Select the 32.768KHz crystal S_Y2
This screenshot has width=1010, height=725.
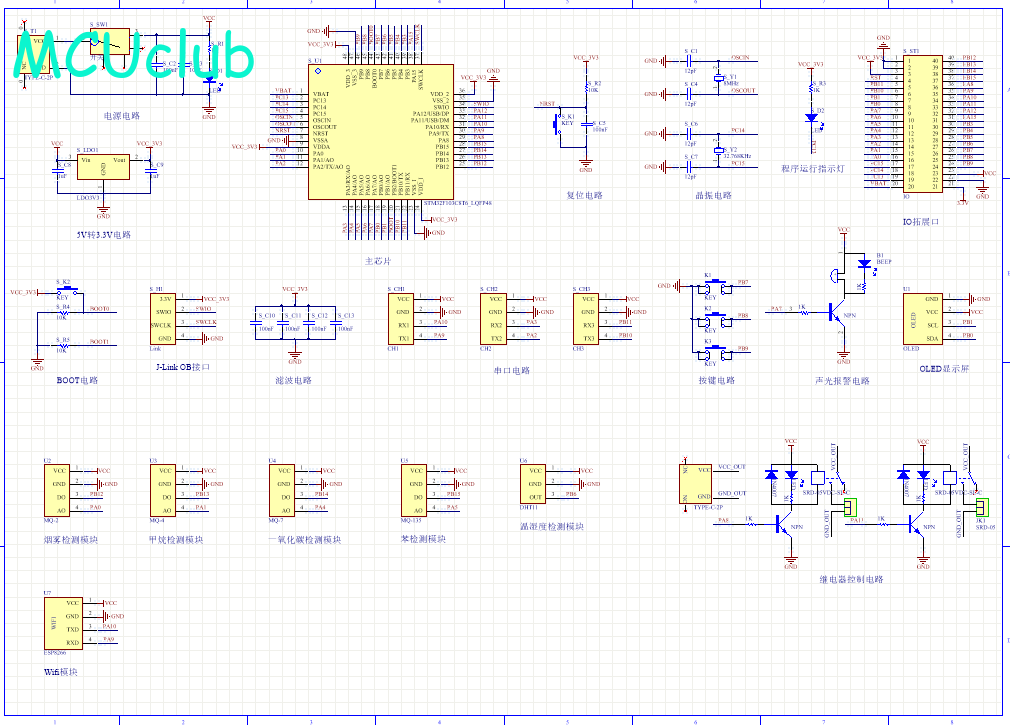[x=719, y=151]
